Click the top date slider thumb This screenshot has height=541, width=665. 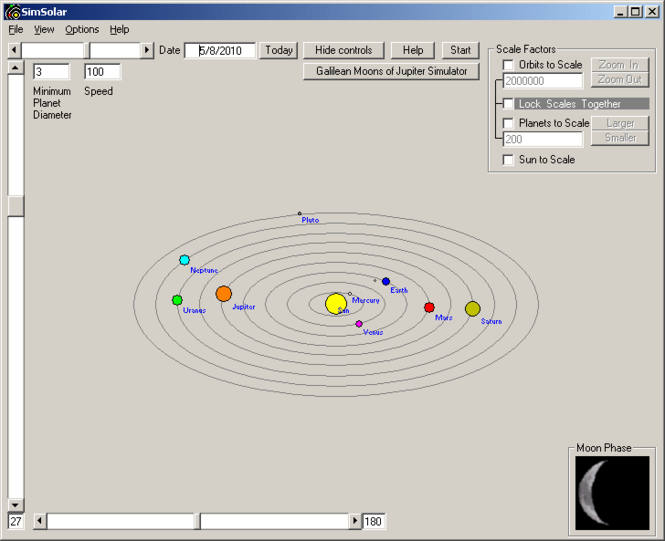pyautogui.click(x=87, y=50)
